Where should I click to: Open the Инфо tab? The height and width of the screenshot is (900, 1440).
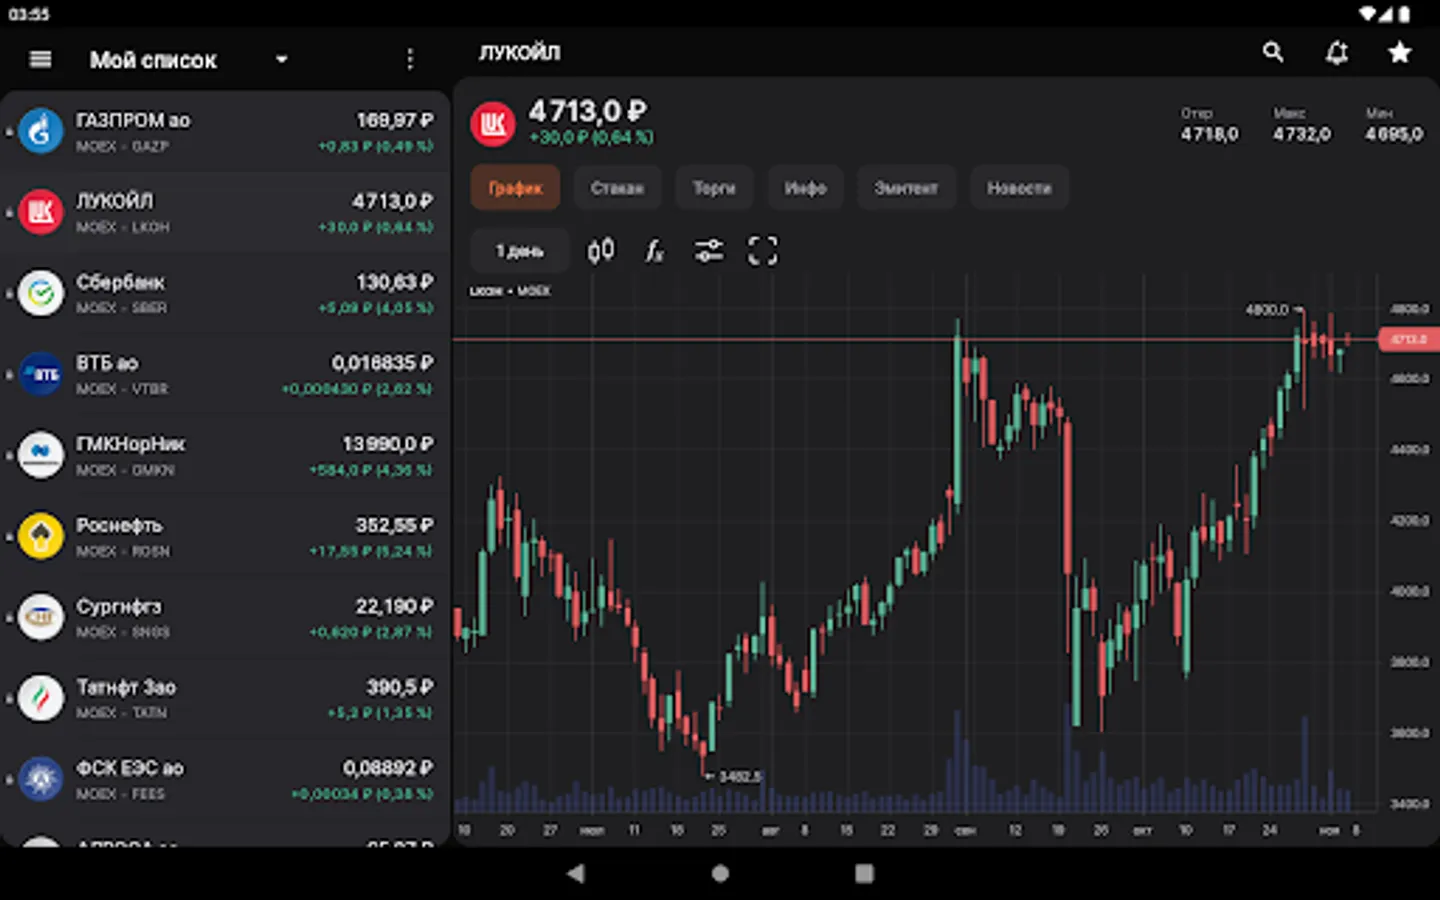pyautogui.click(x=805, y=188)
